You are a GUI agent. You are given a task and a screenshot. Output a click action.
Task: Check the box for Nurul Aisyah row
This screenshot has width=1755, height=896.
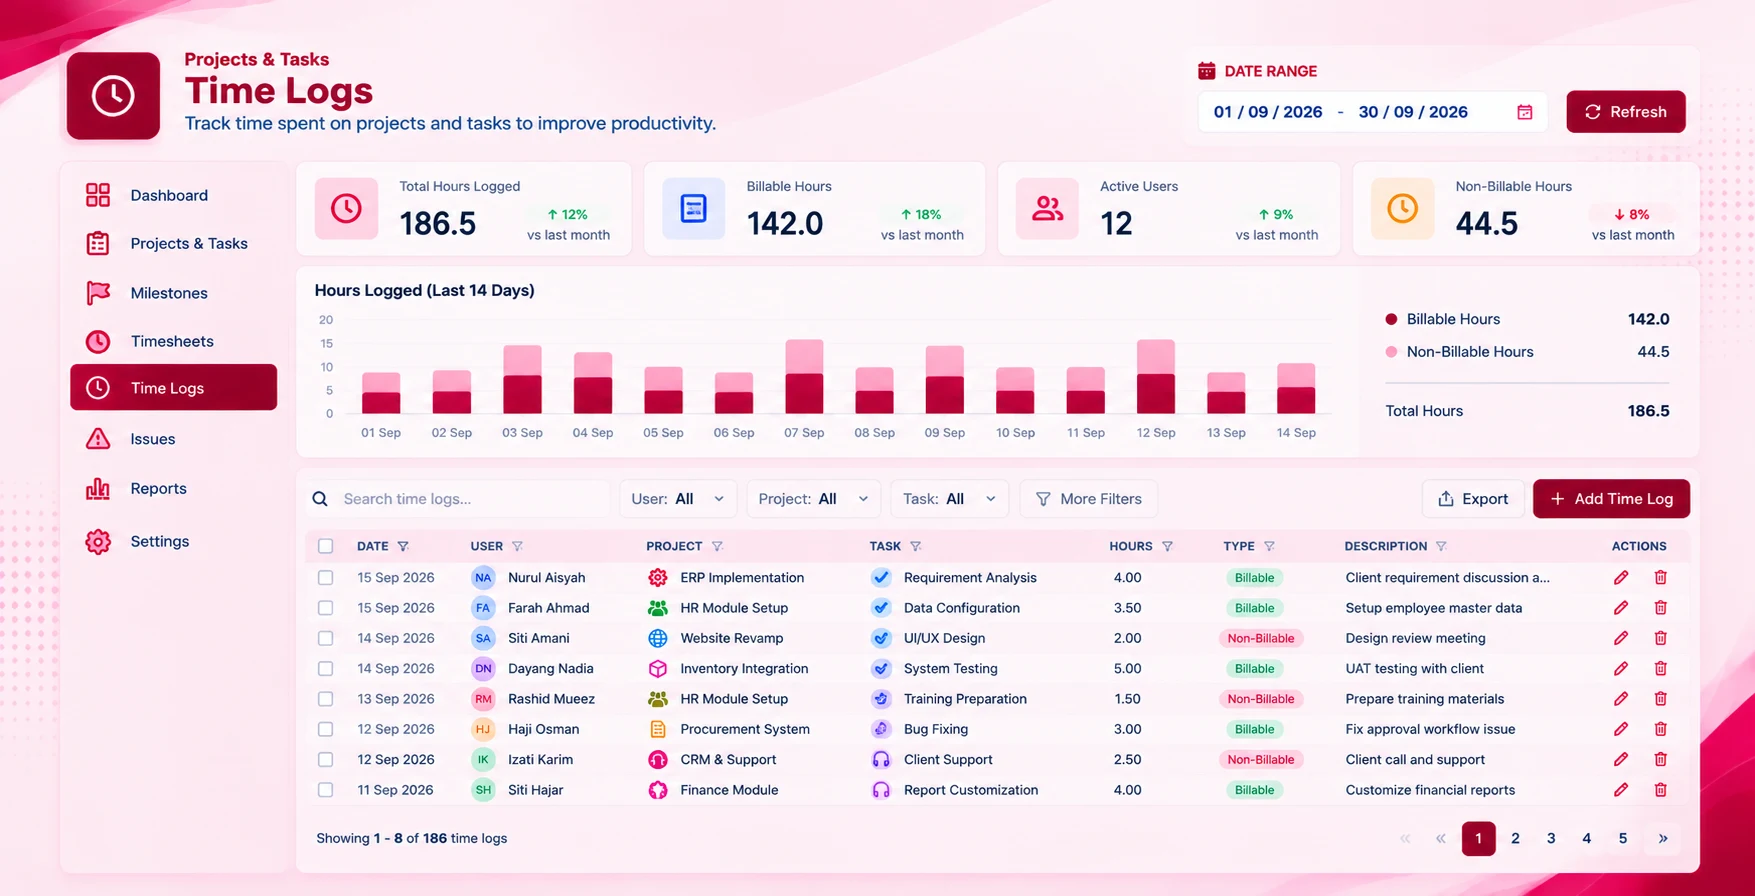point(325,577)
